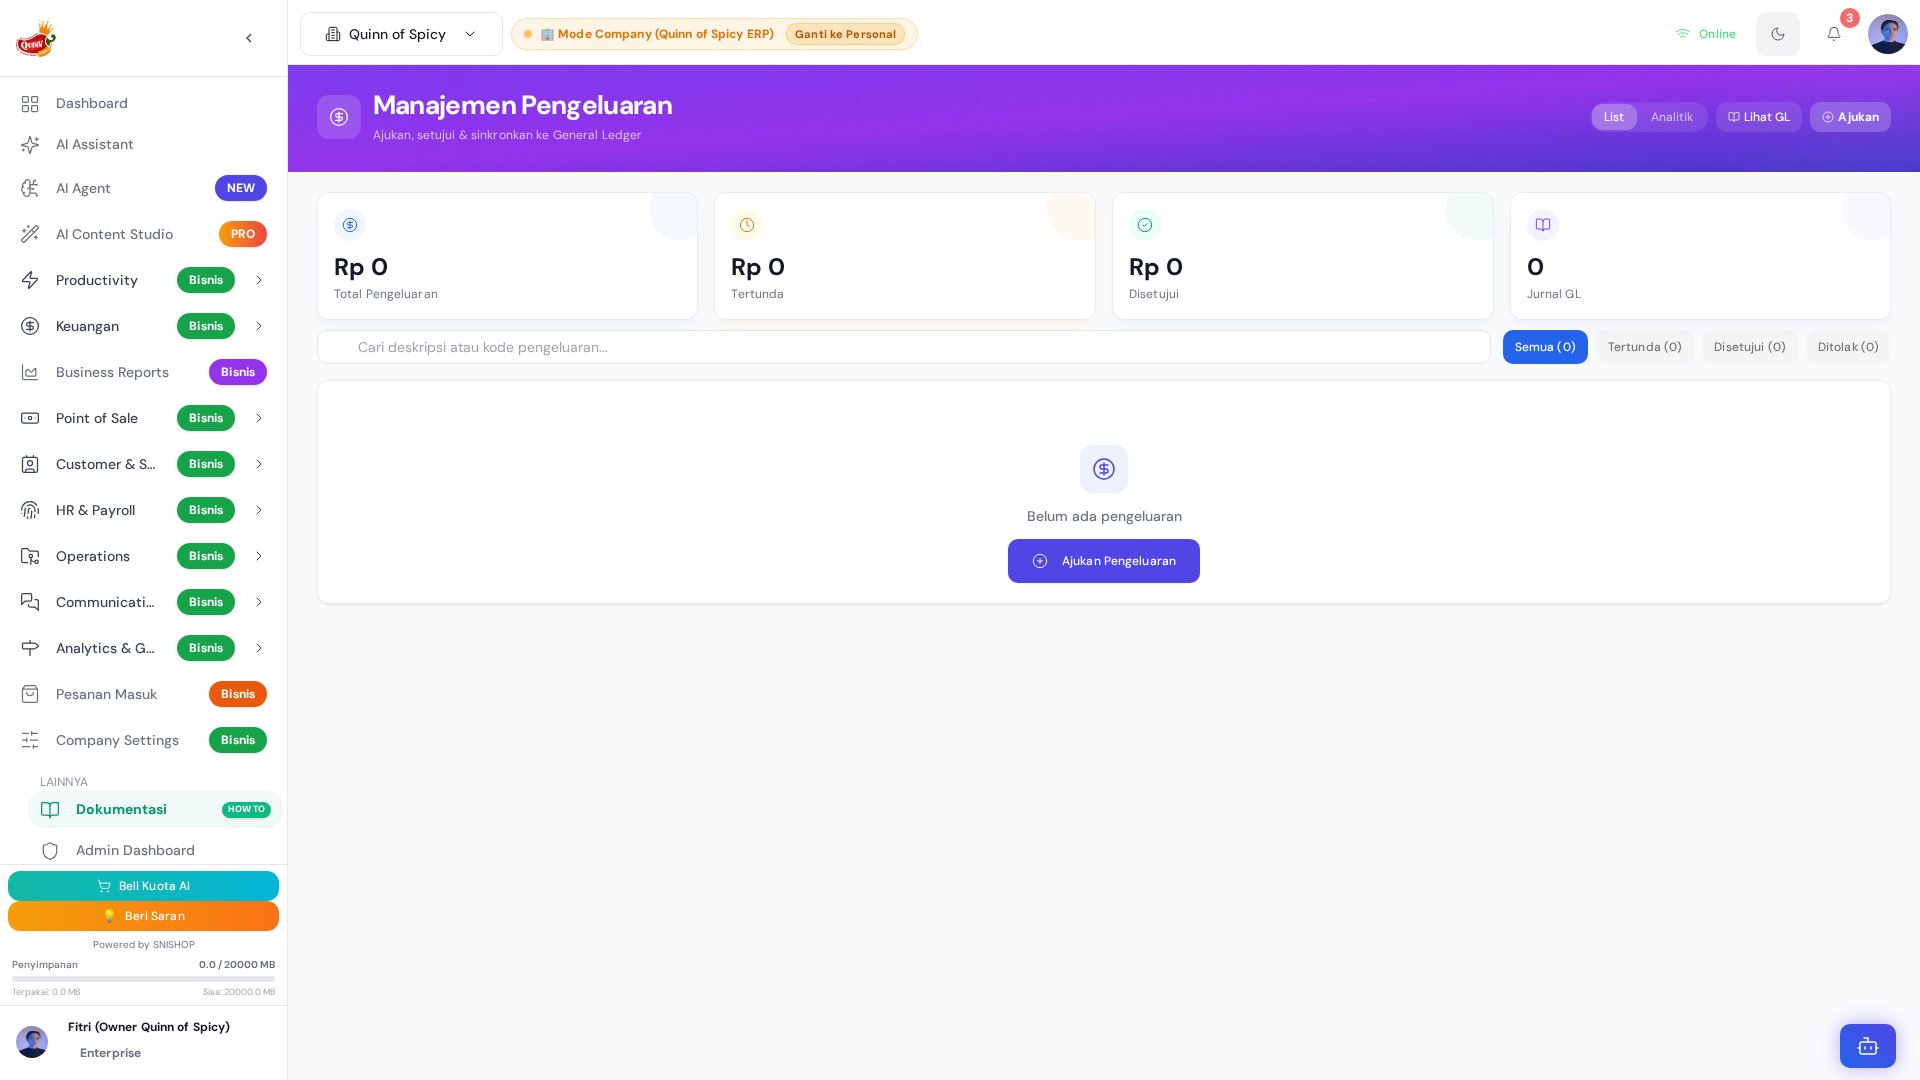Click the Quinn of Spicy logo
This screenshot has width=1920, height=1080.
pos(36,38)
